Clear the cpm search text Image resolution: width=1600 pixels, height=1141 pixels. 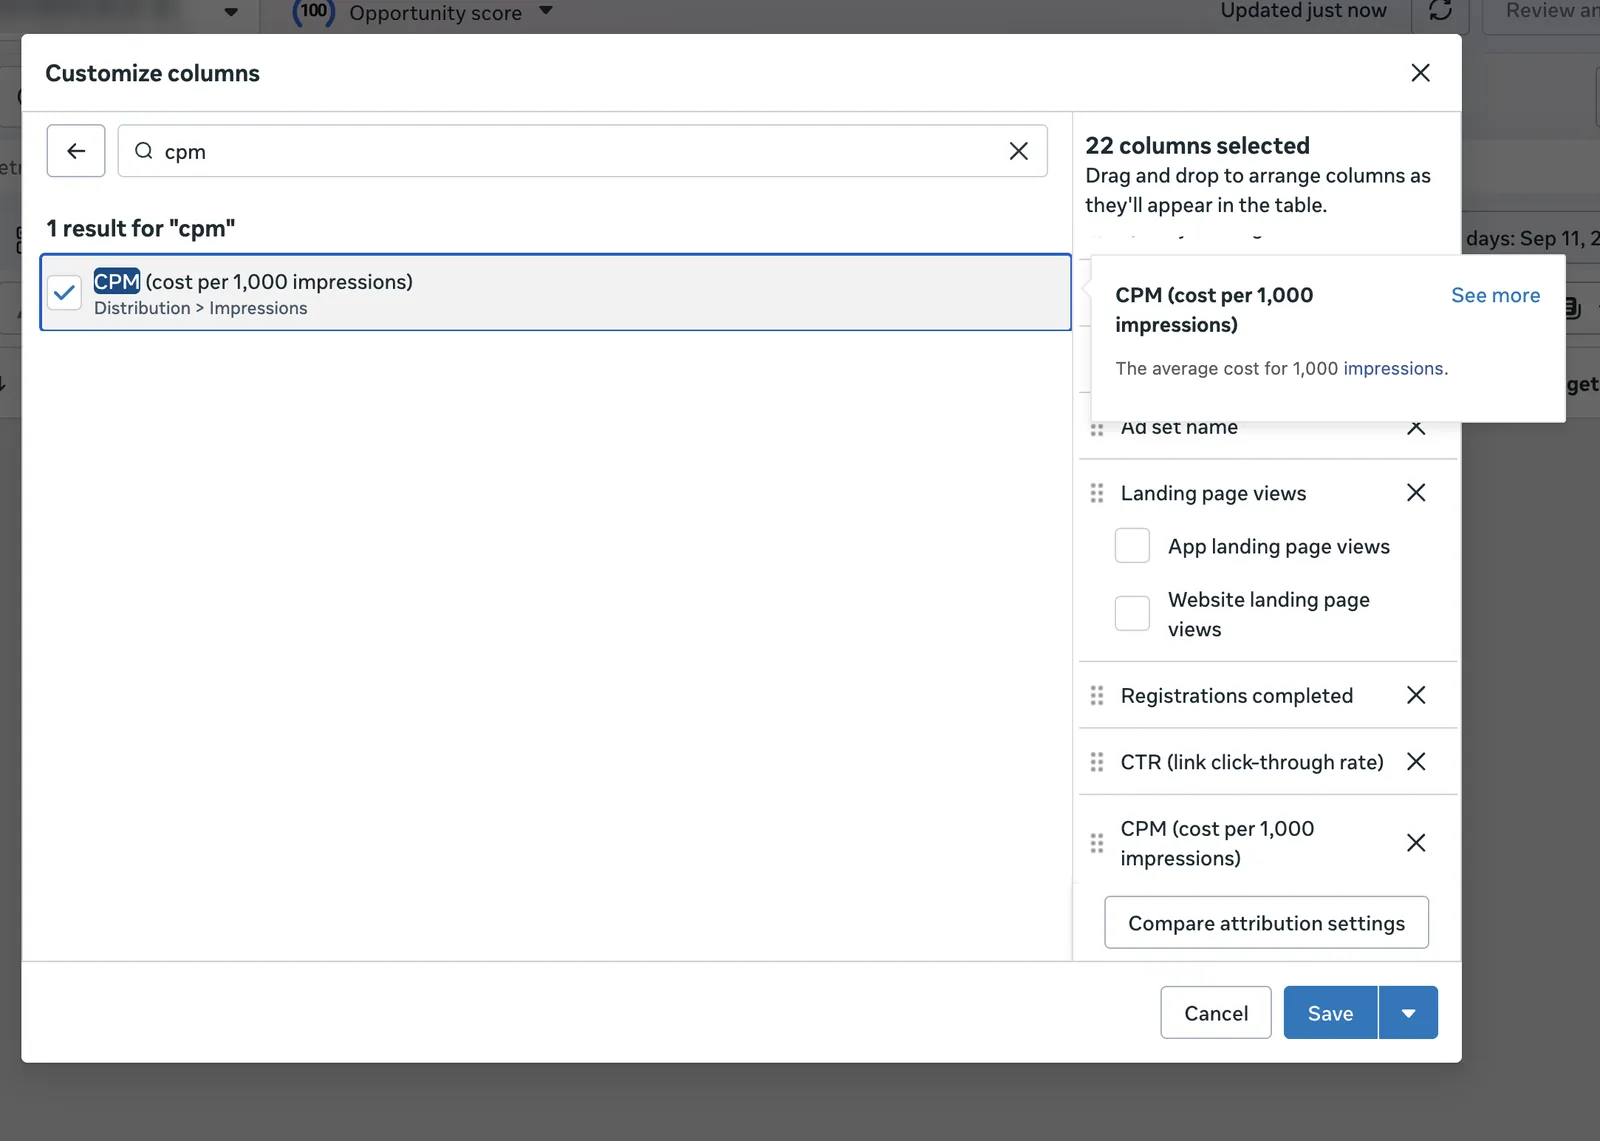pos(1018,151)
